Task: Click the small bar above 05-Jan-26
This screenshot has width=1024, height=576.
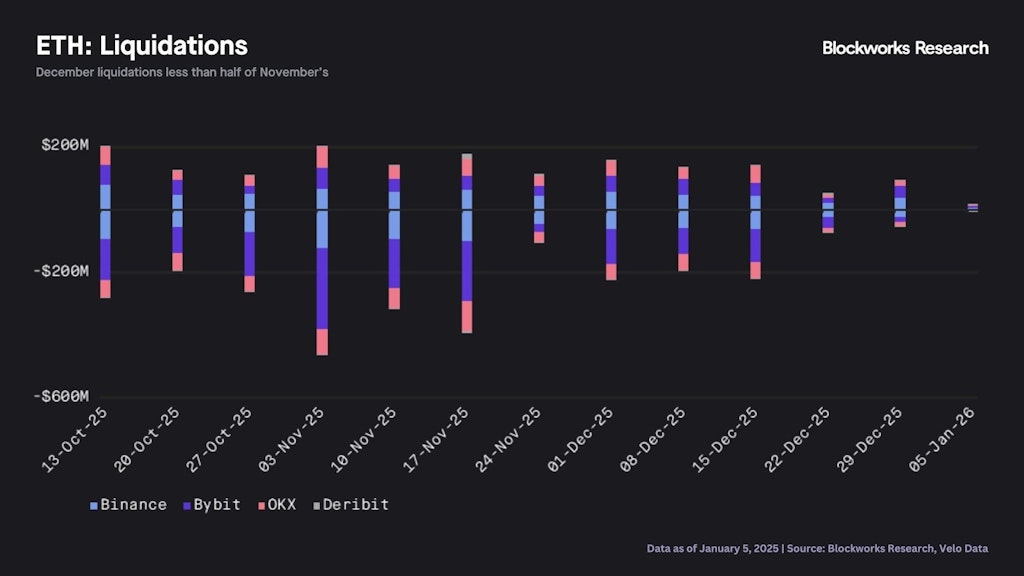Action: coord(972,208)
